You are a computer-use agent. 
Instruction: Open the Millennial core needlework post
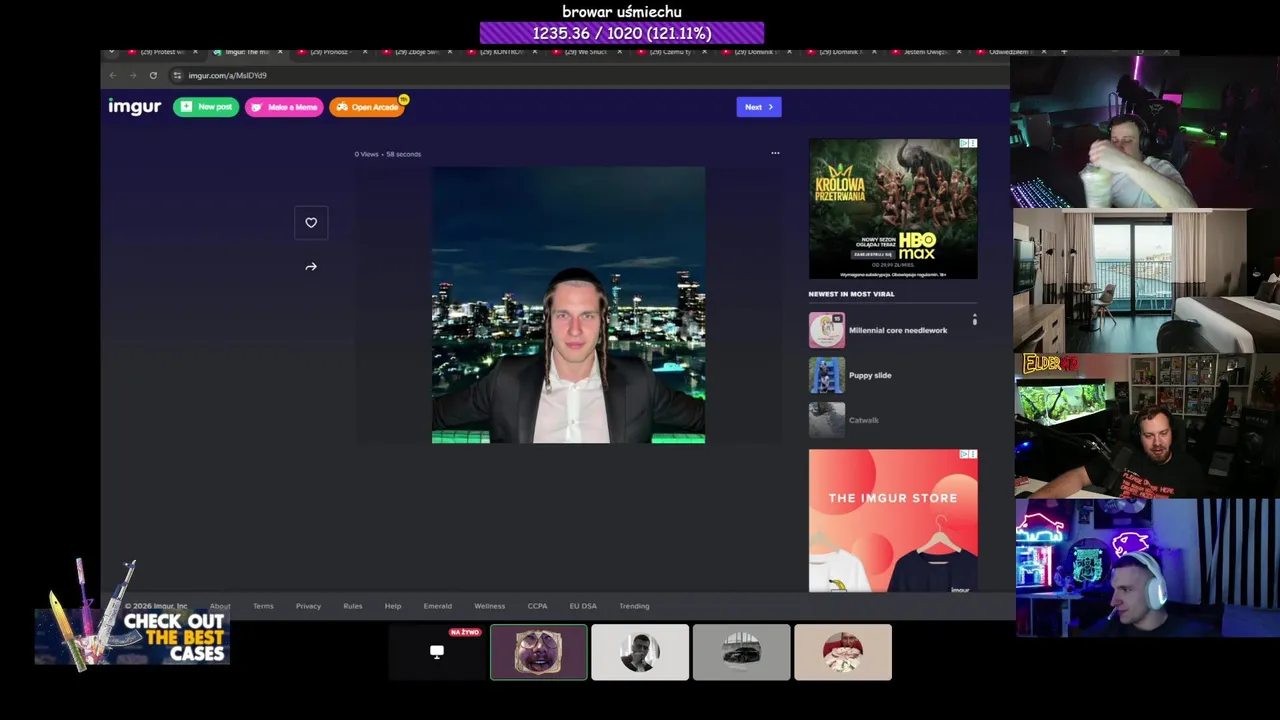point(898,330)
